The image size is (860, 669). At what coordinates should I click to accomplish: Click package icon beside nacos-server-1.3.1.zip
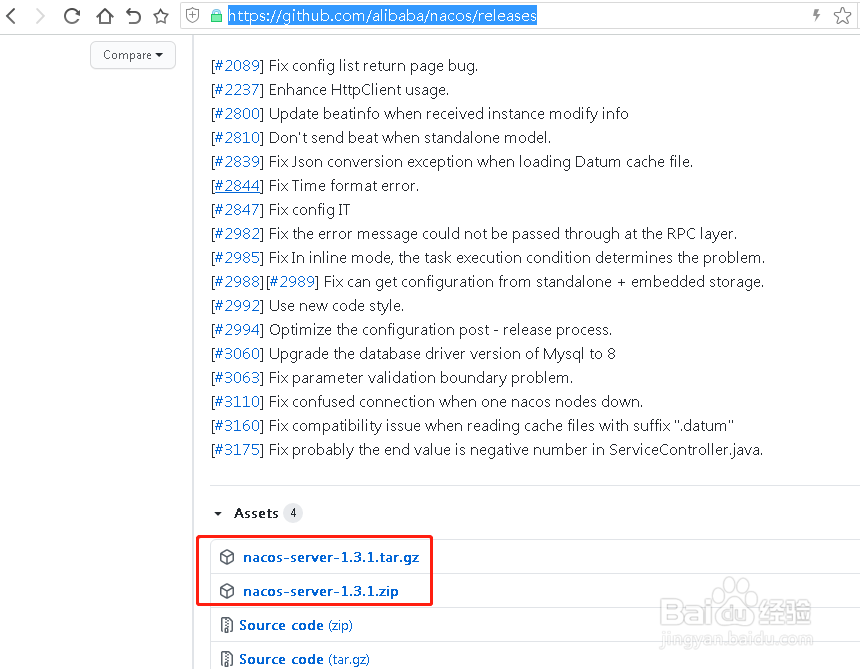tap(227, 591)
